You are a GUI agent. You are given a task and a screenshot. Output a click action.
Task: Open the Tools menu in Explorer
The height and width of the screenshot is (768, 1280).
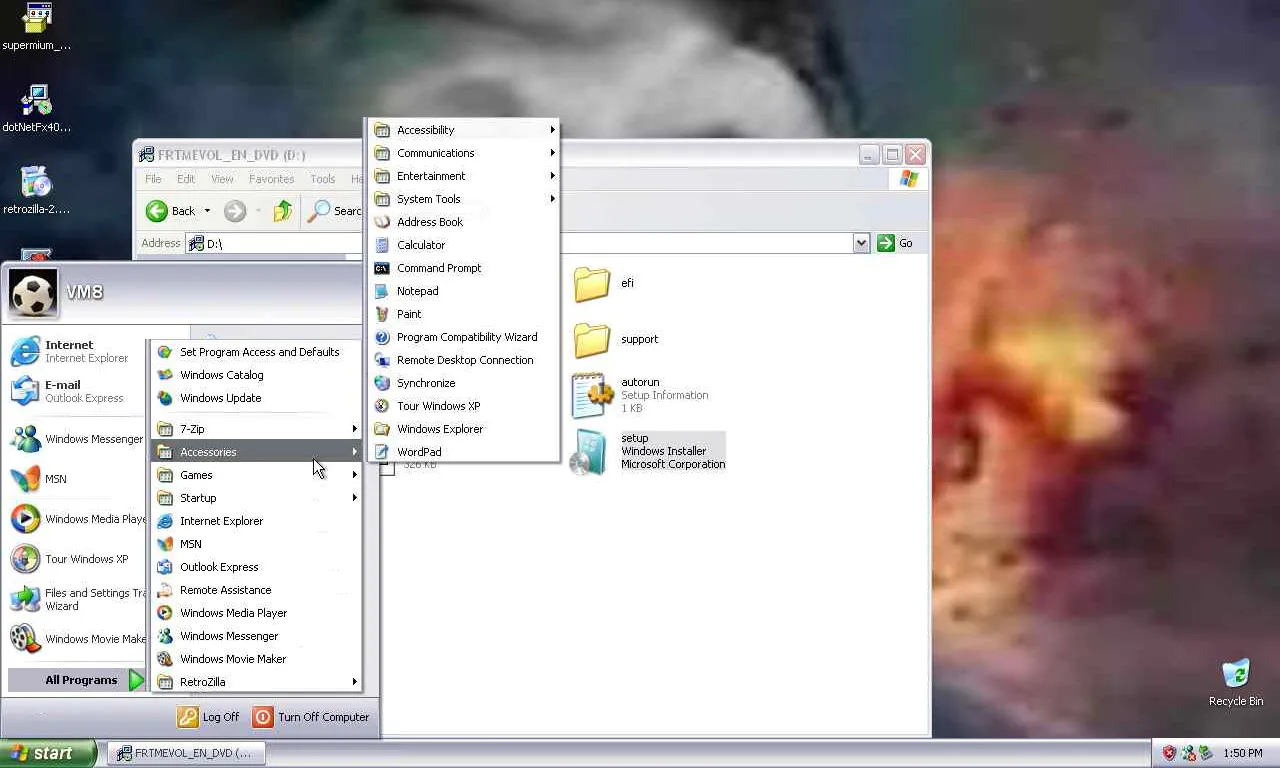point(322,179)
